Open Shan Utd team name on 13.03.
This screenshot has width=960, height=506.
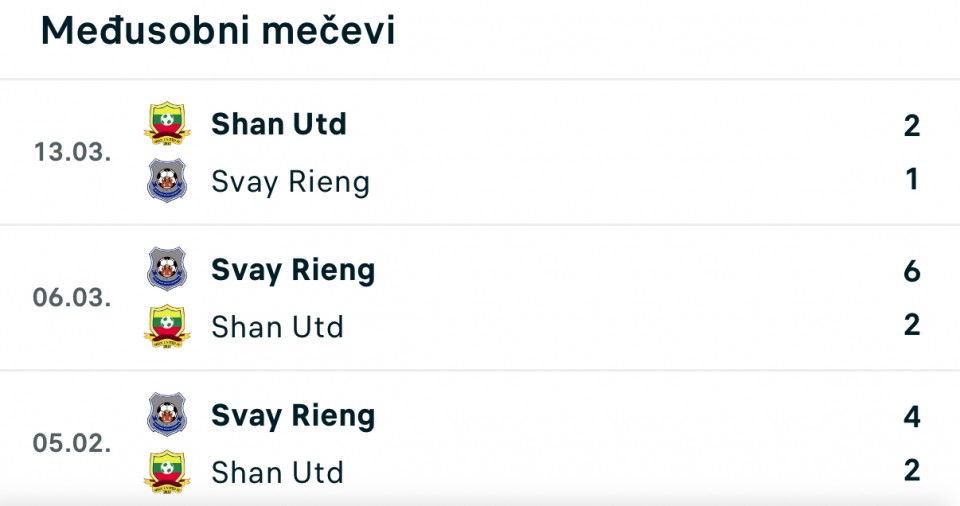(x=279, y=124)
